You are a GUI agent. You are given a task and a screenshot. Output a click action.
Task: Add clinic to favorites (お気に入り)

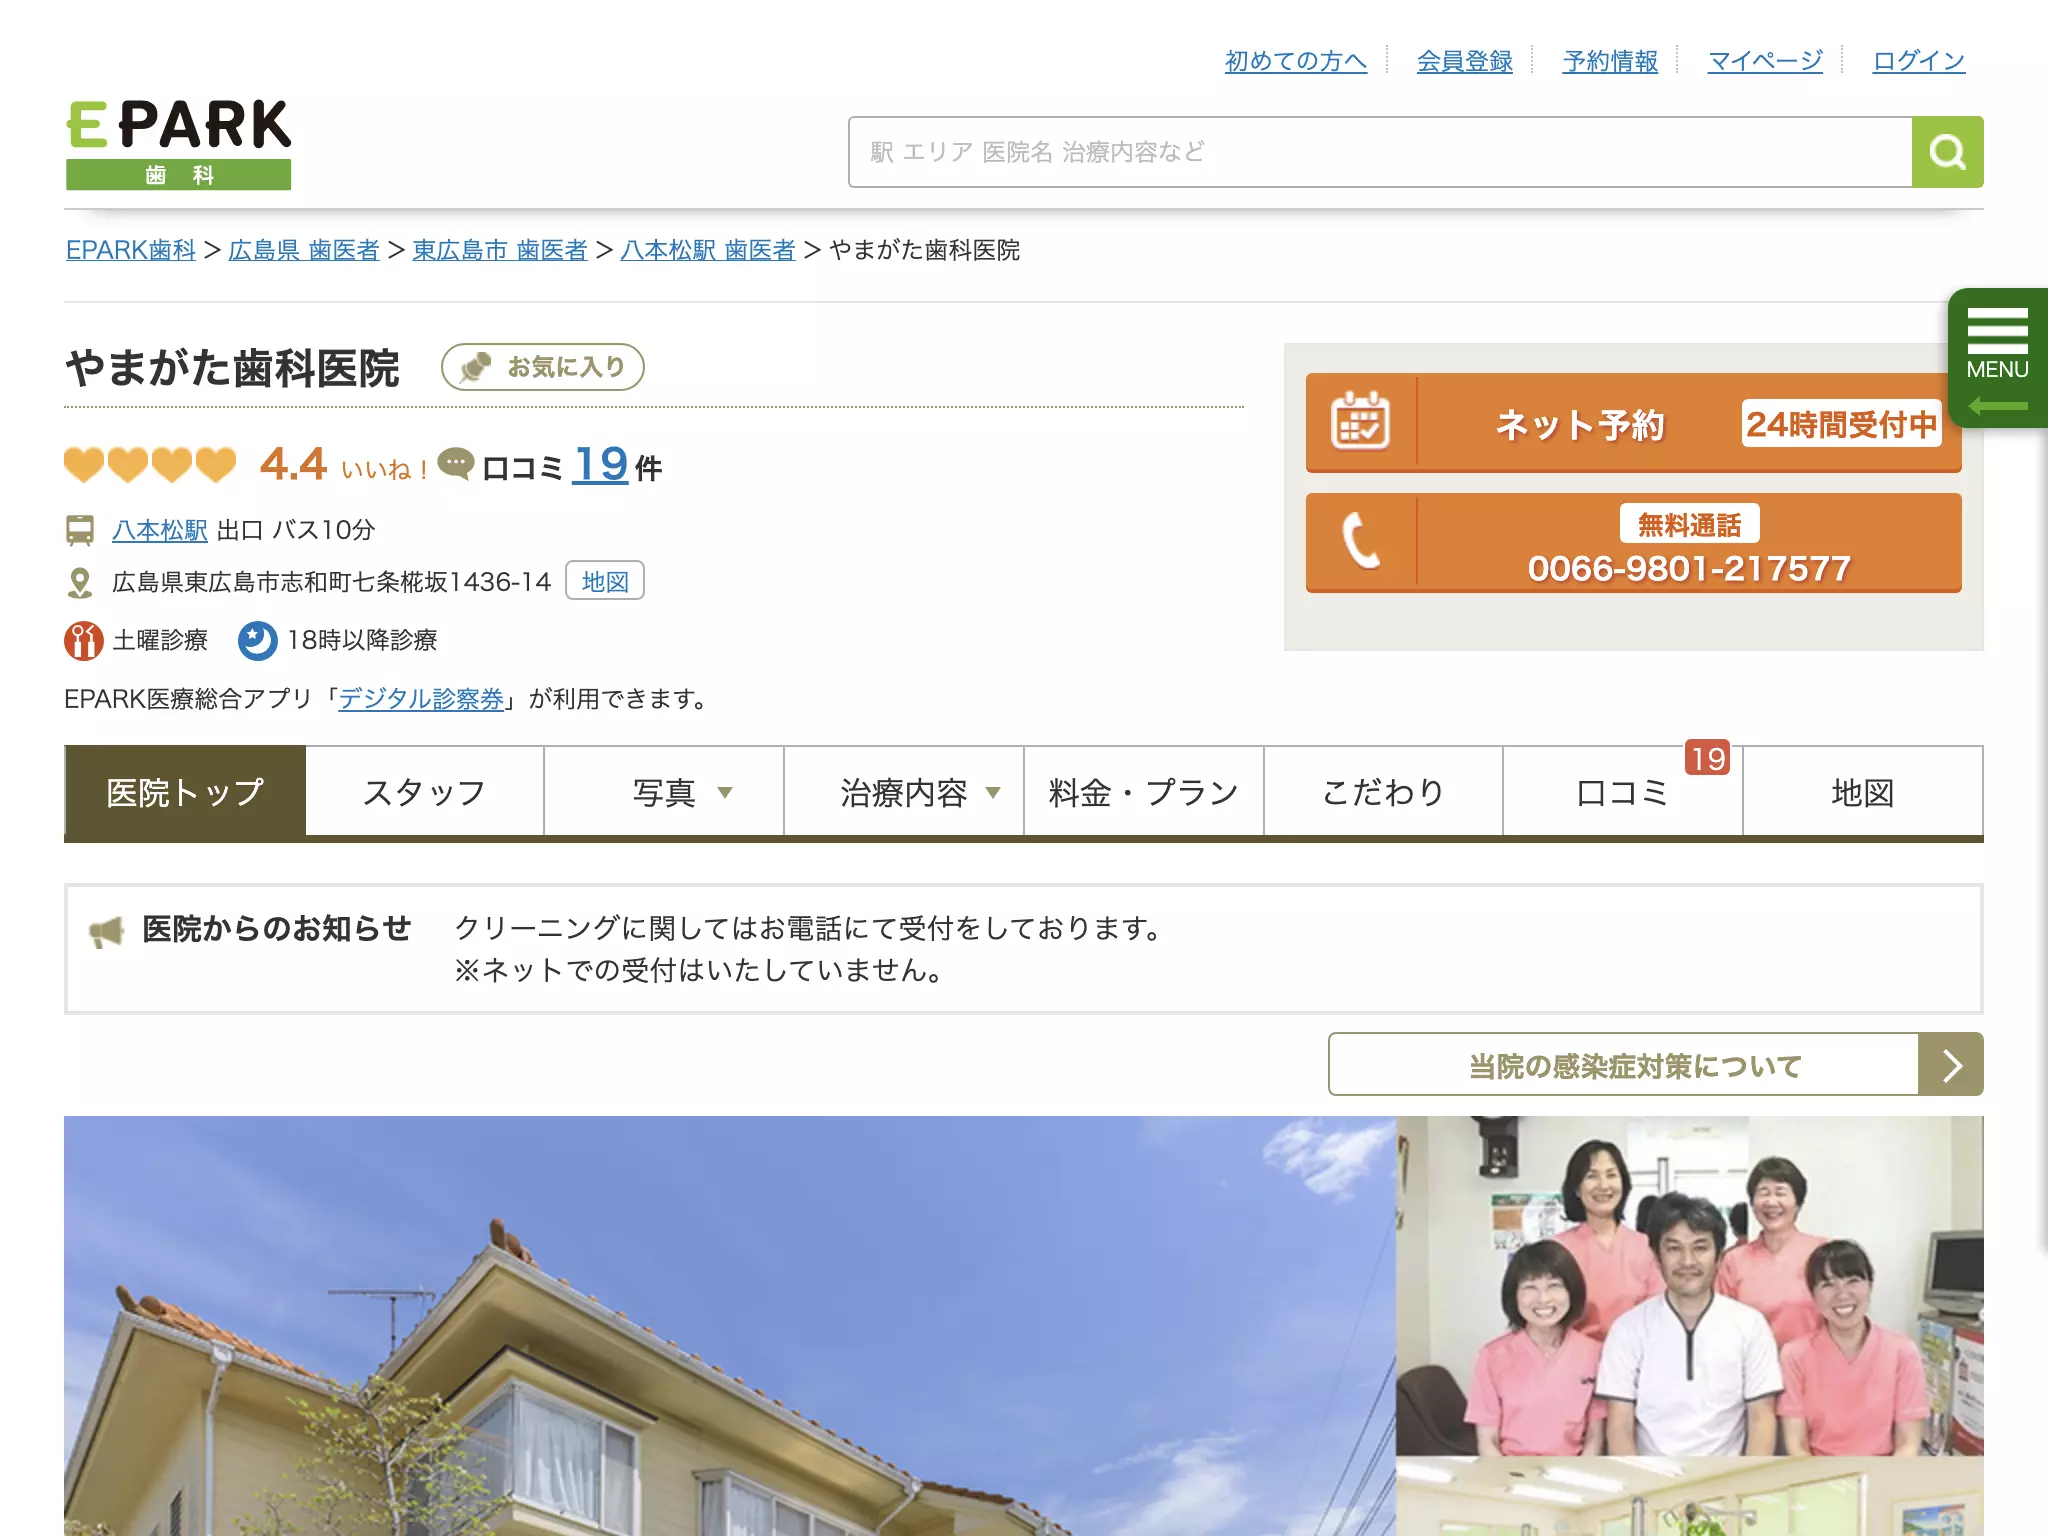(543, 367)
